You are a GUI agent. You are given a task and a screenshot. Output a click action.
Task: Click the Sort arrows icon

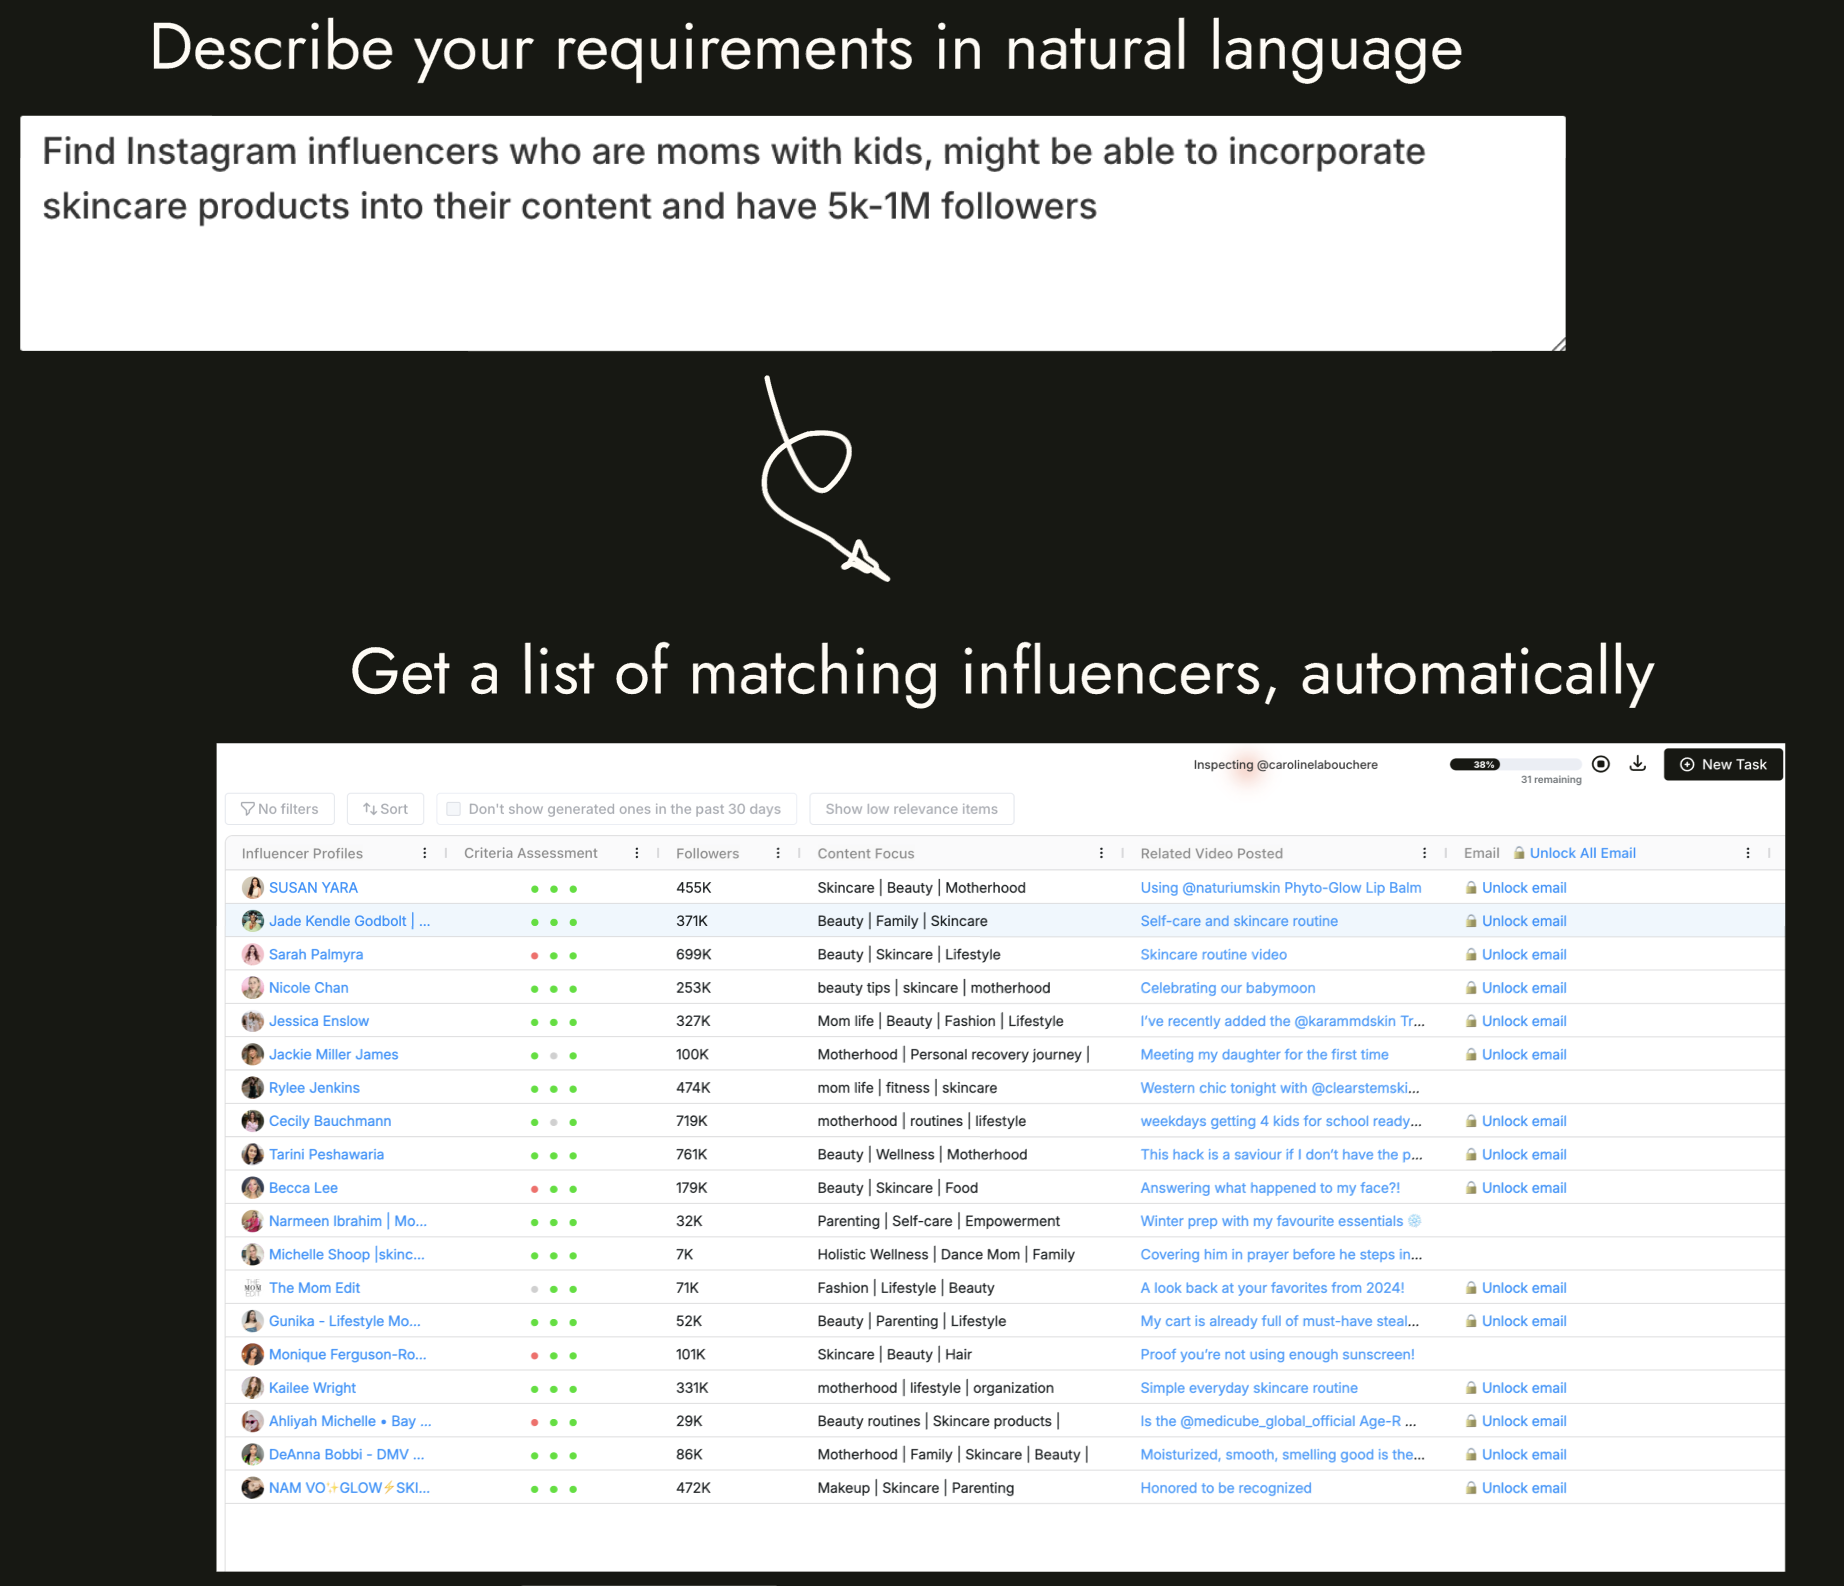pos(371,808)
